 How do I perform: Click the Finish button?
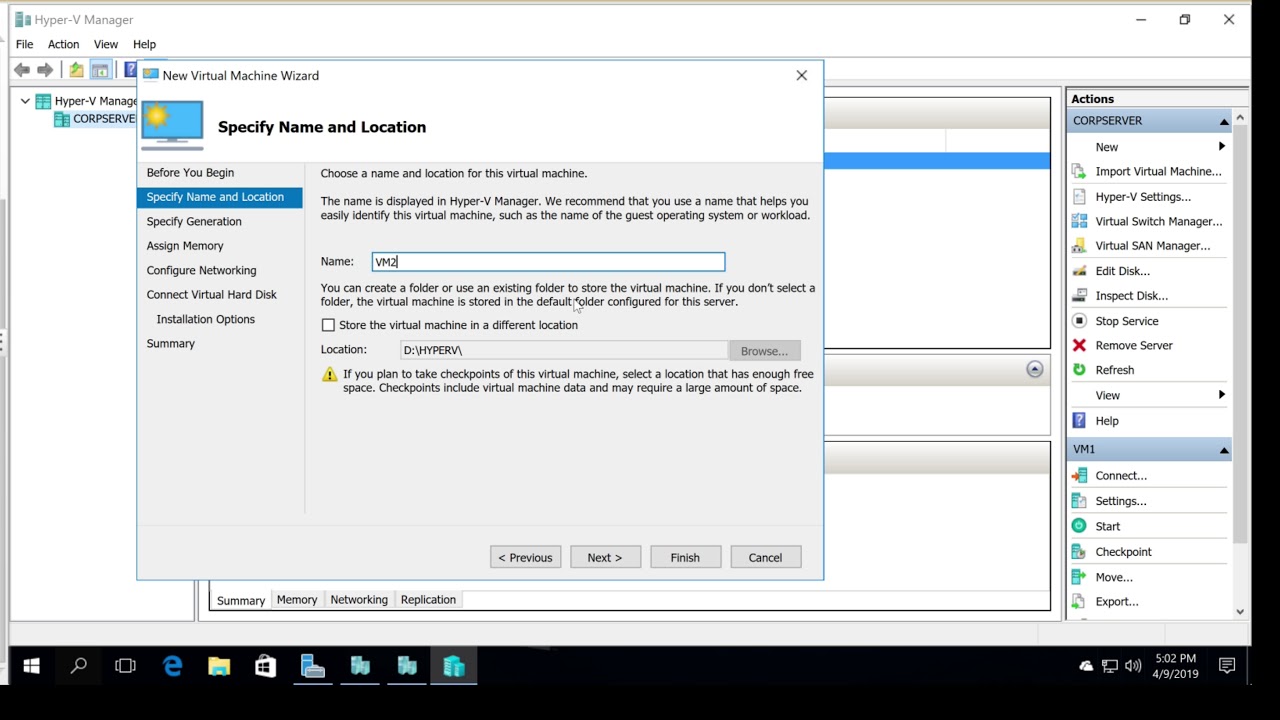[685, 557]
